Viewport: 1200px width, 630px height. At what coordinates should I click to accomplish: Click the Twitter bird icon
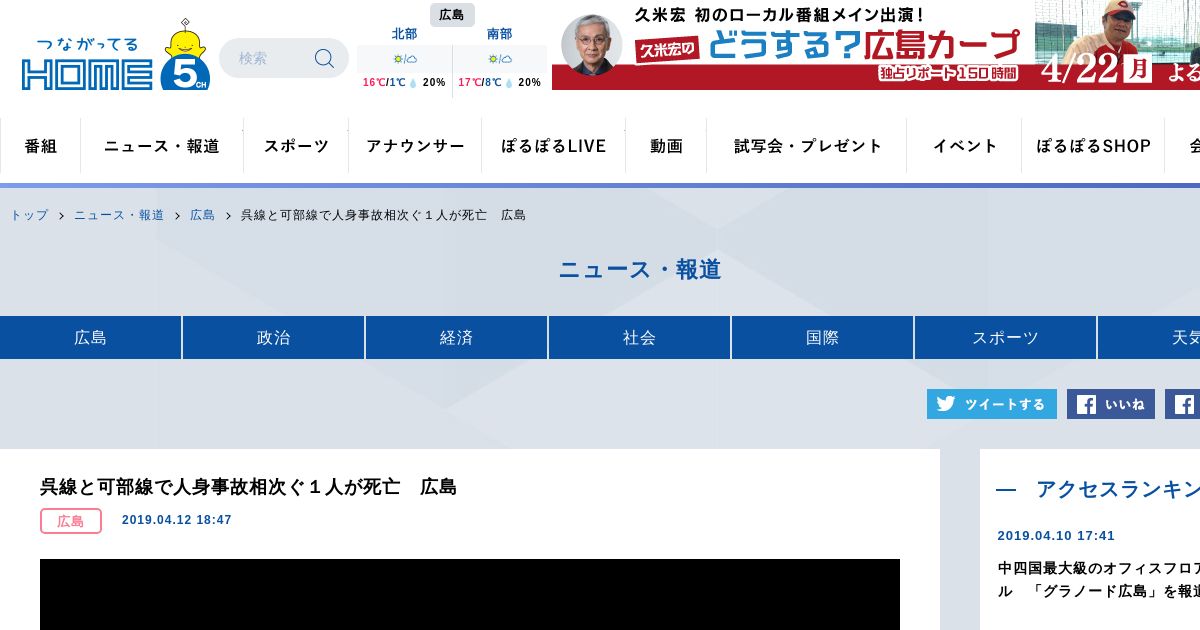(945, 404)
